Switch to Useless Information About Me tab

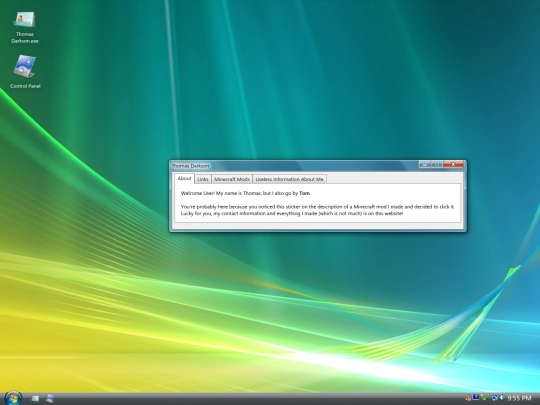point(289,179)
